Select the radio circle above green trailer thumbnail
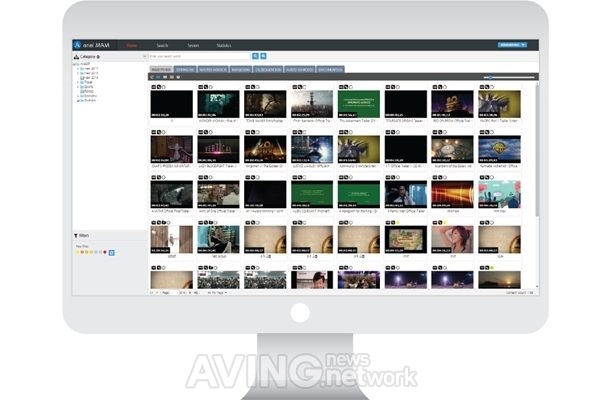Image resolution: width=600 pixels, height=400 pixels. click(351, 87)
